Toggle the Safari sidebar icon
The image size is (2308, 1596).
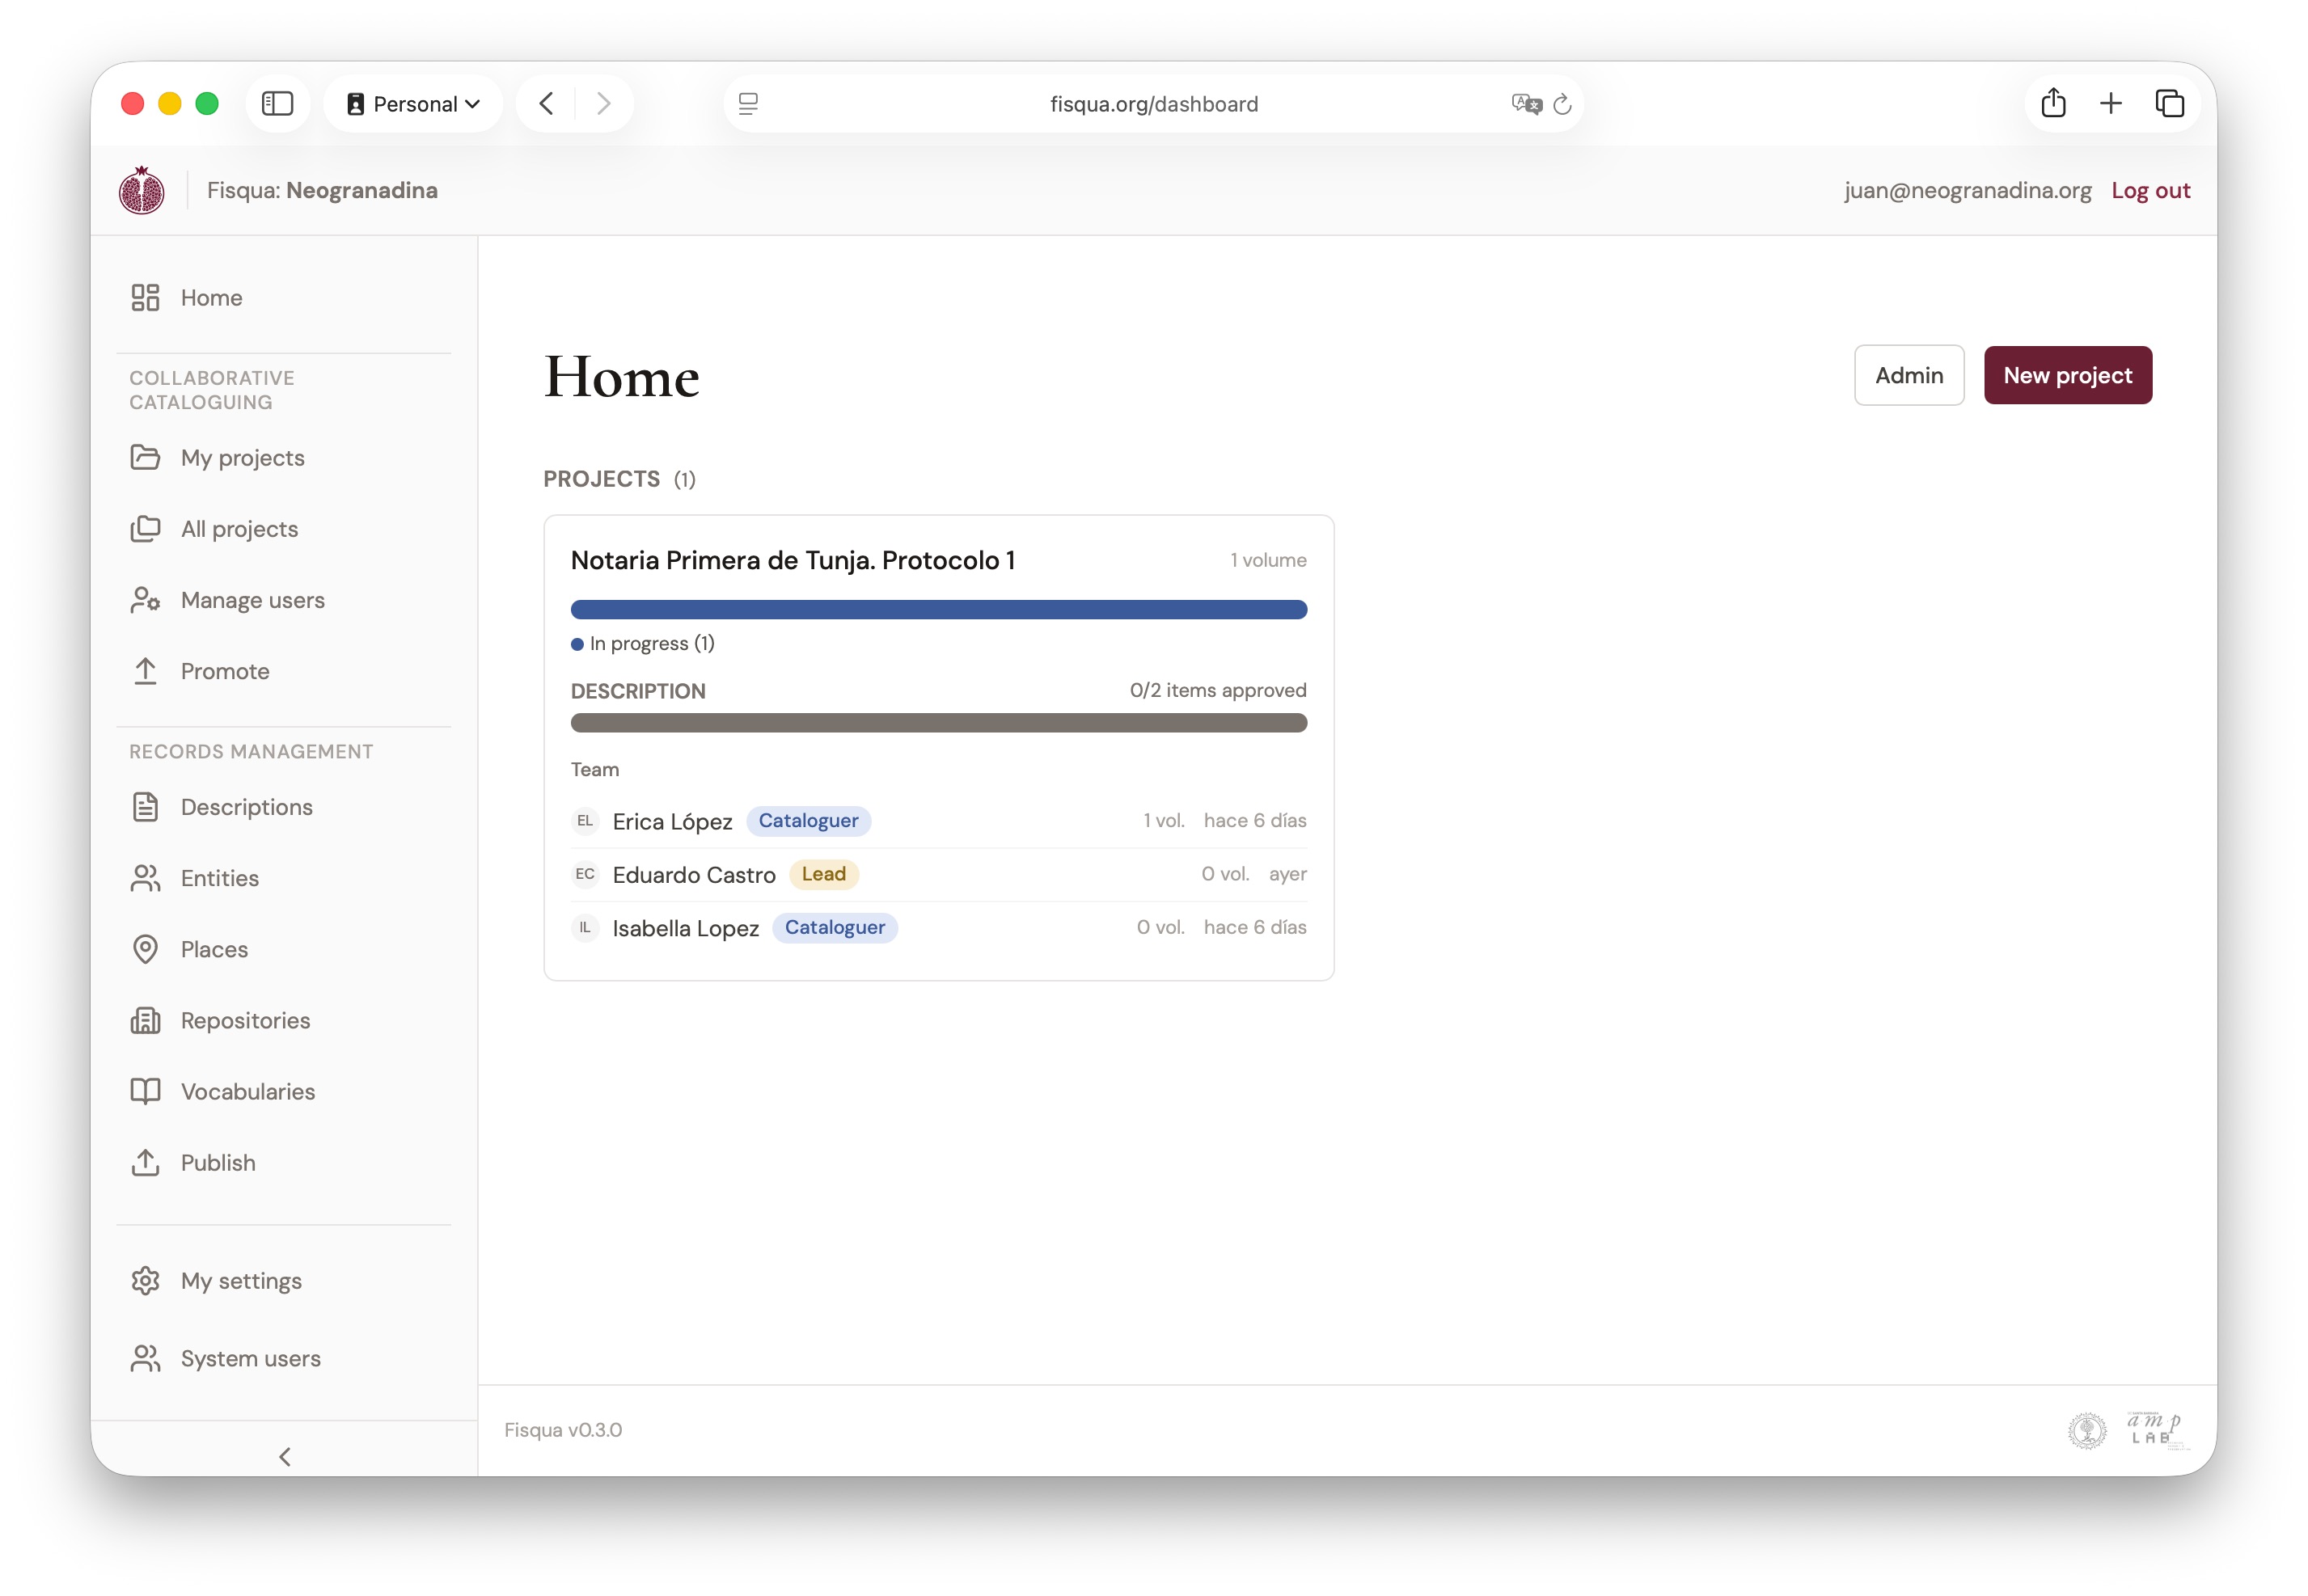coord(277,103)
